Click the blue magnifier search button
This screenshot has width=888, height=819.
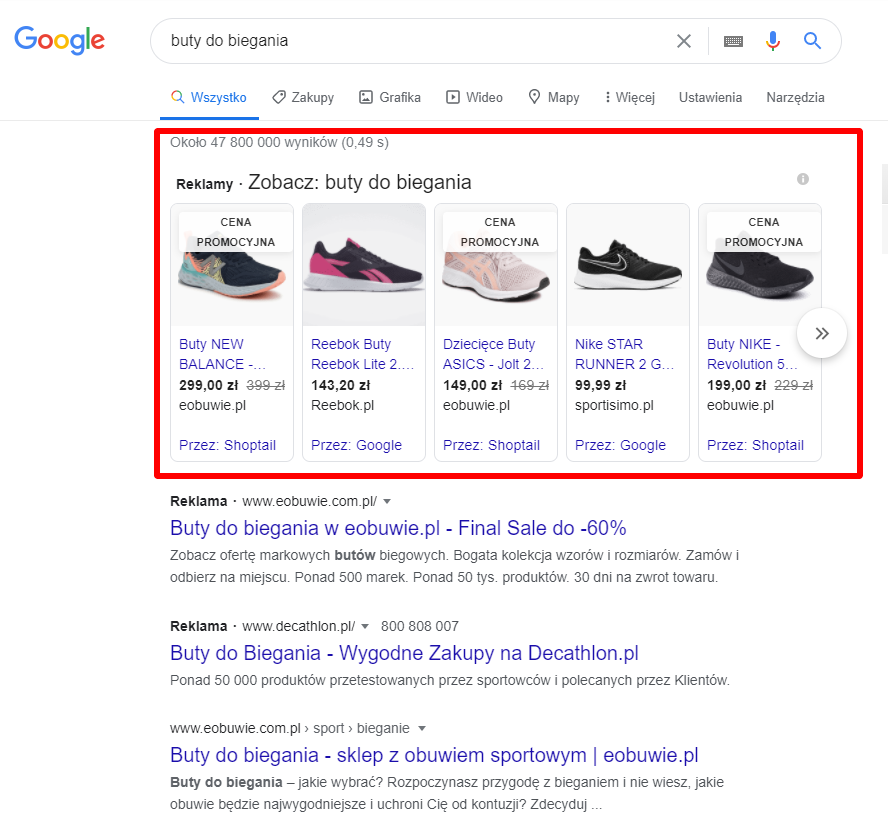point(812,41)
